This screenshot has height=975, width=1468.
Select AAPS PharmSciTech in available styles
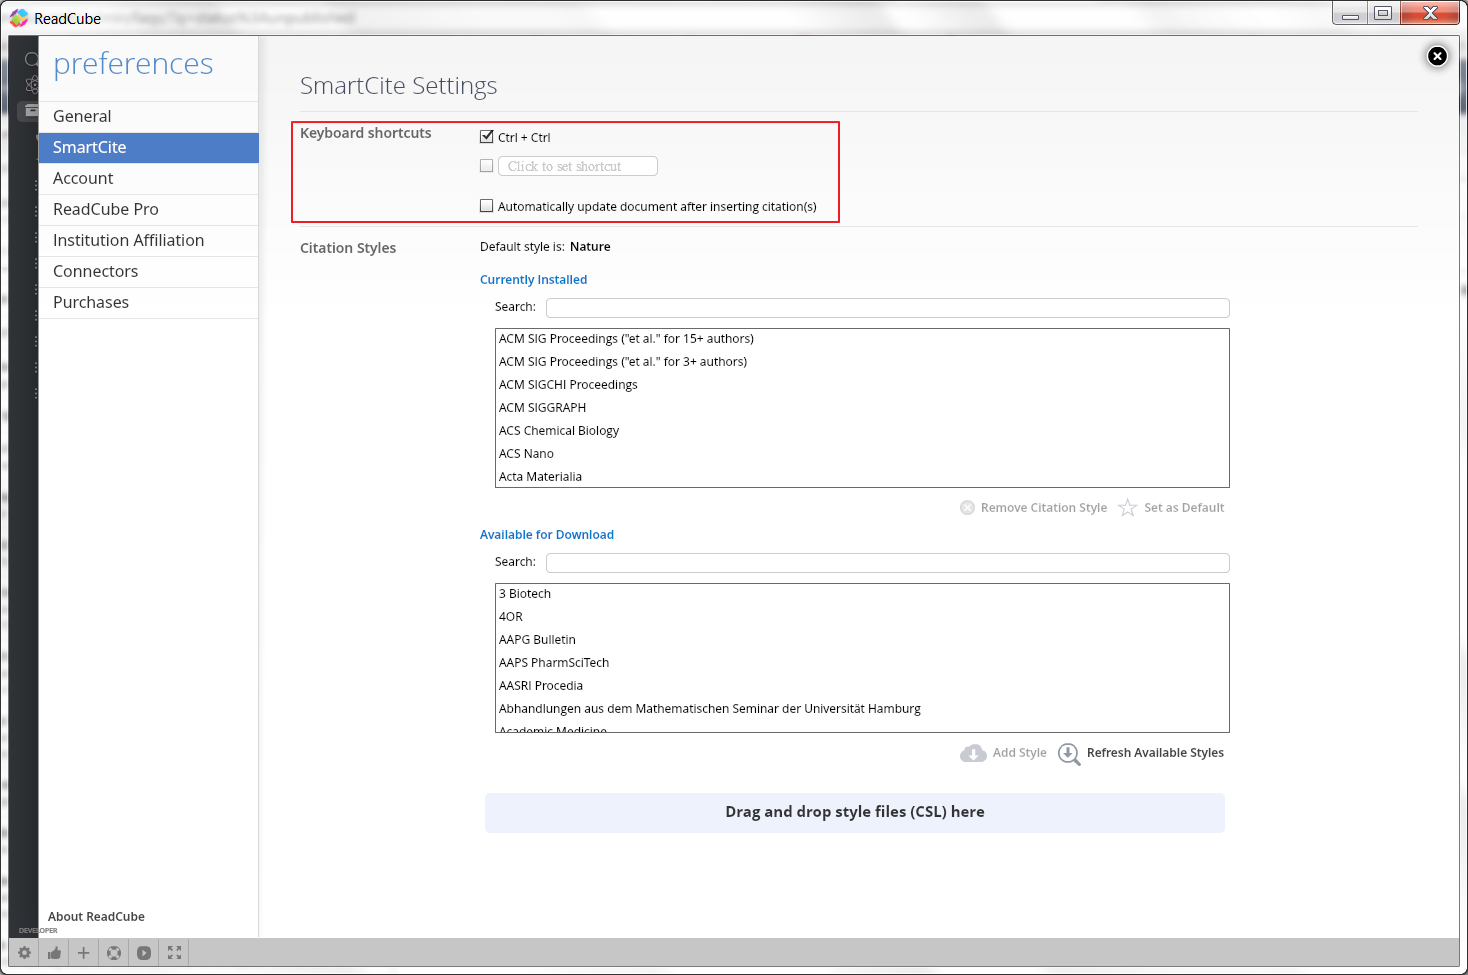click(x=862, y=663)
